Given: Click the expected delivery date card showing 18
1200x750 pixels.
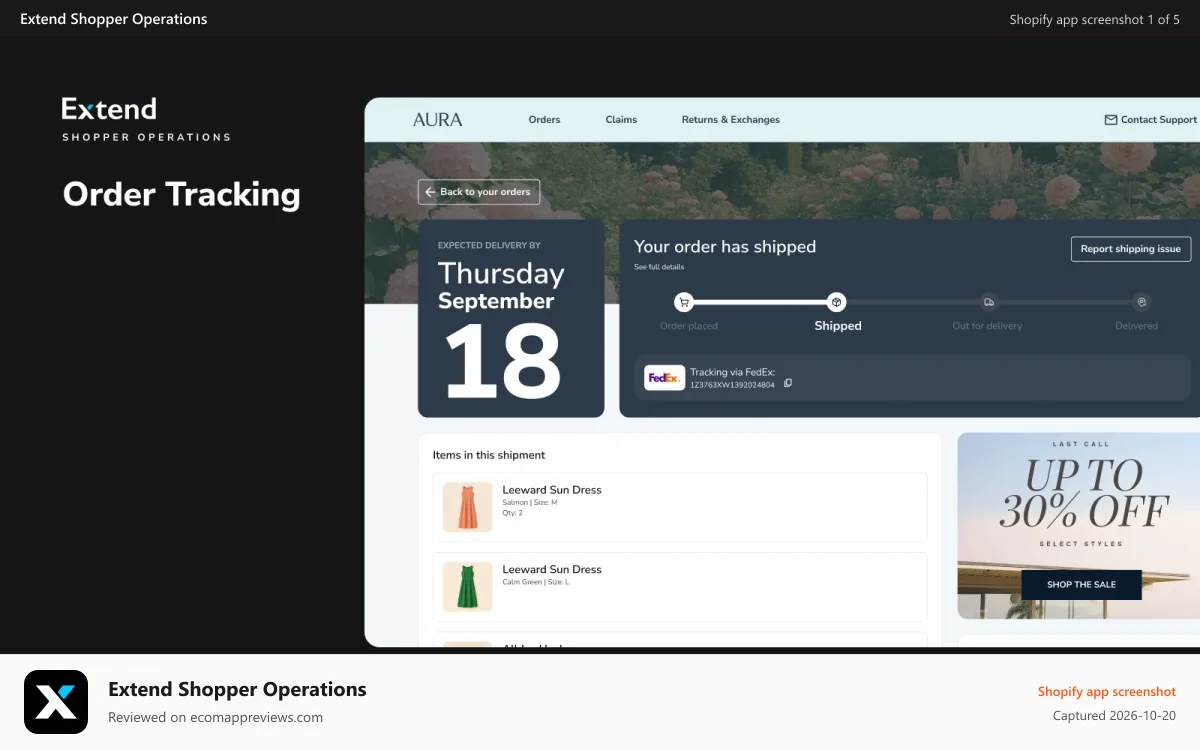Looking at the screenshot, I should click(x=511, y=318).
